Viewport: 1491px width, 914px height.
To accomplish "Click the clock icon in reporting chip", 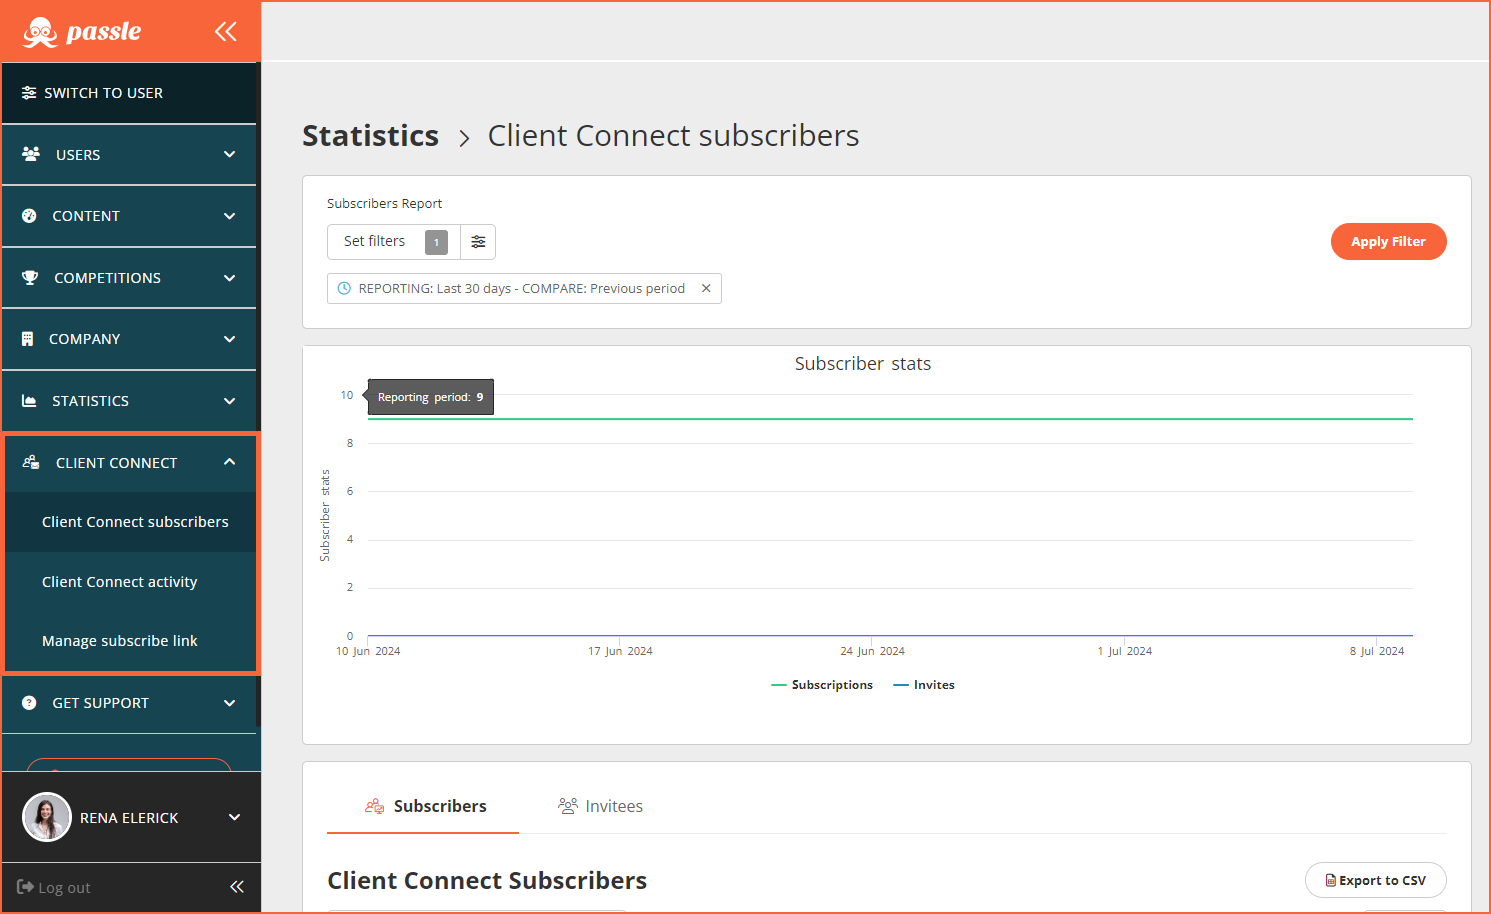I will pos(344,288).
